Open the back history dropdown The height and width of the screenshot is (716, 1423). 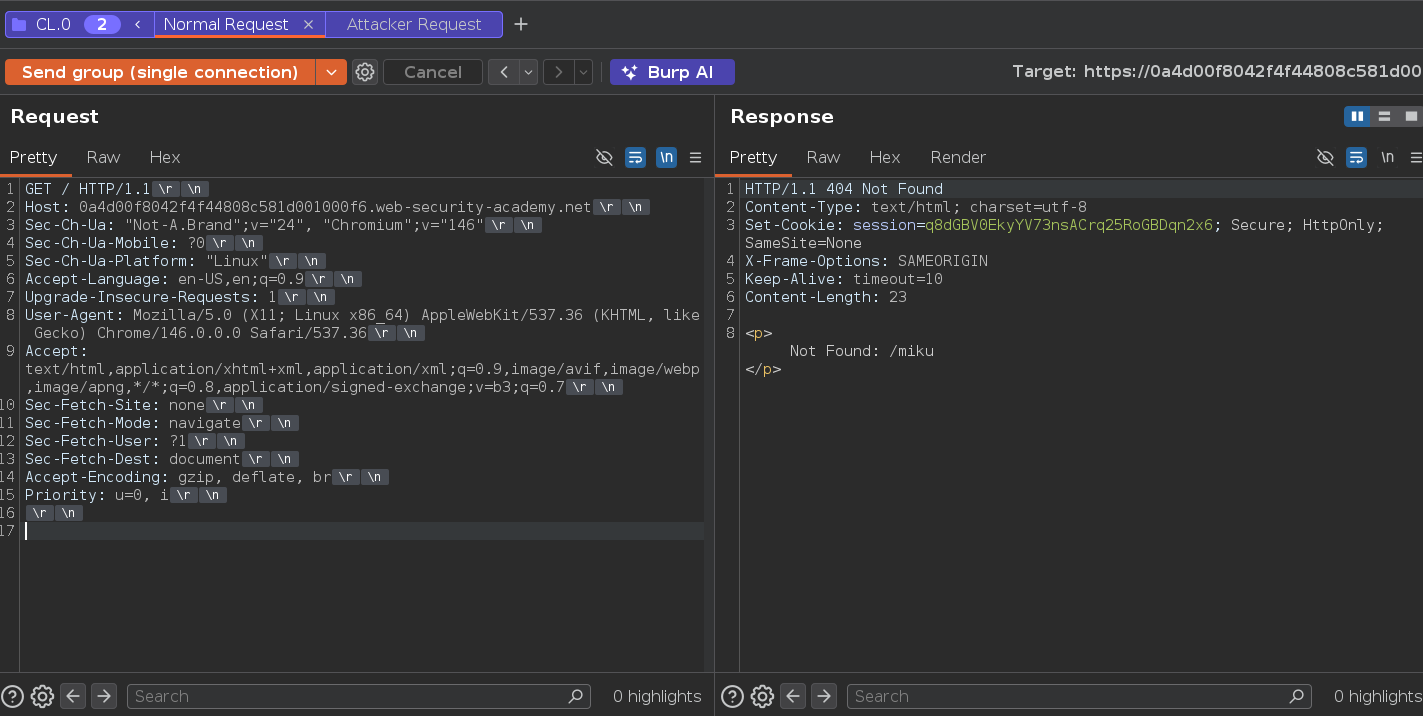(x=528, y=72)
